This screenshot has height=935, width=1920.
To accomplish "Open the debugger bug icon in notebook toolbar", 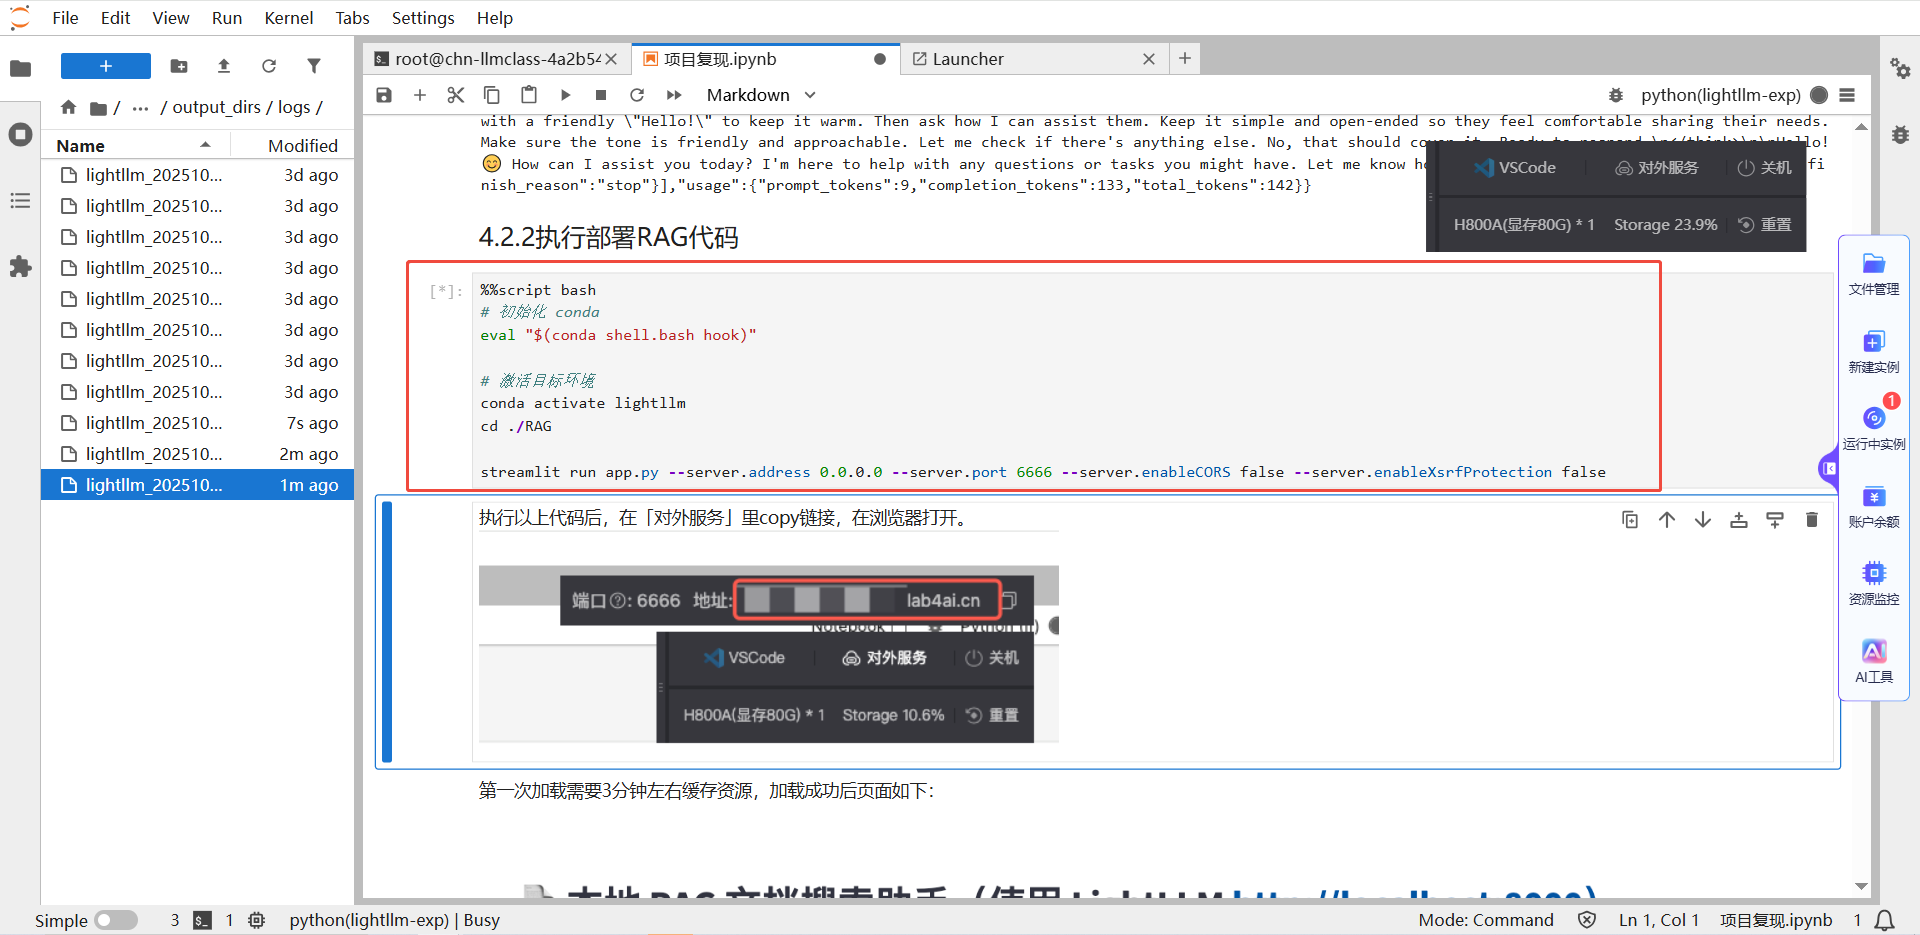I will (x=1616, y=95).
